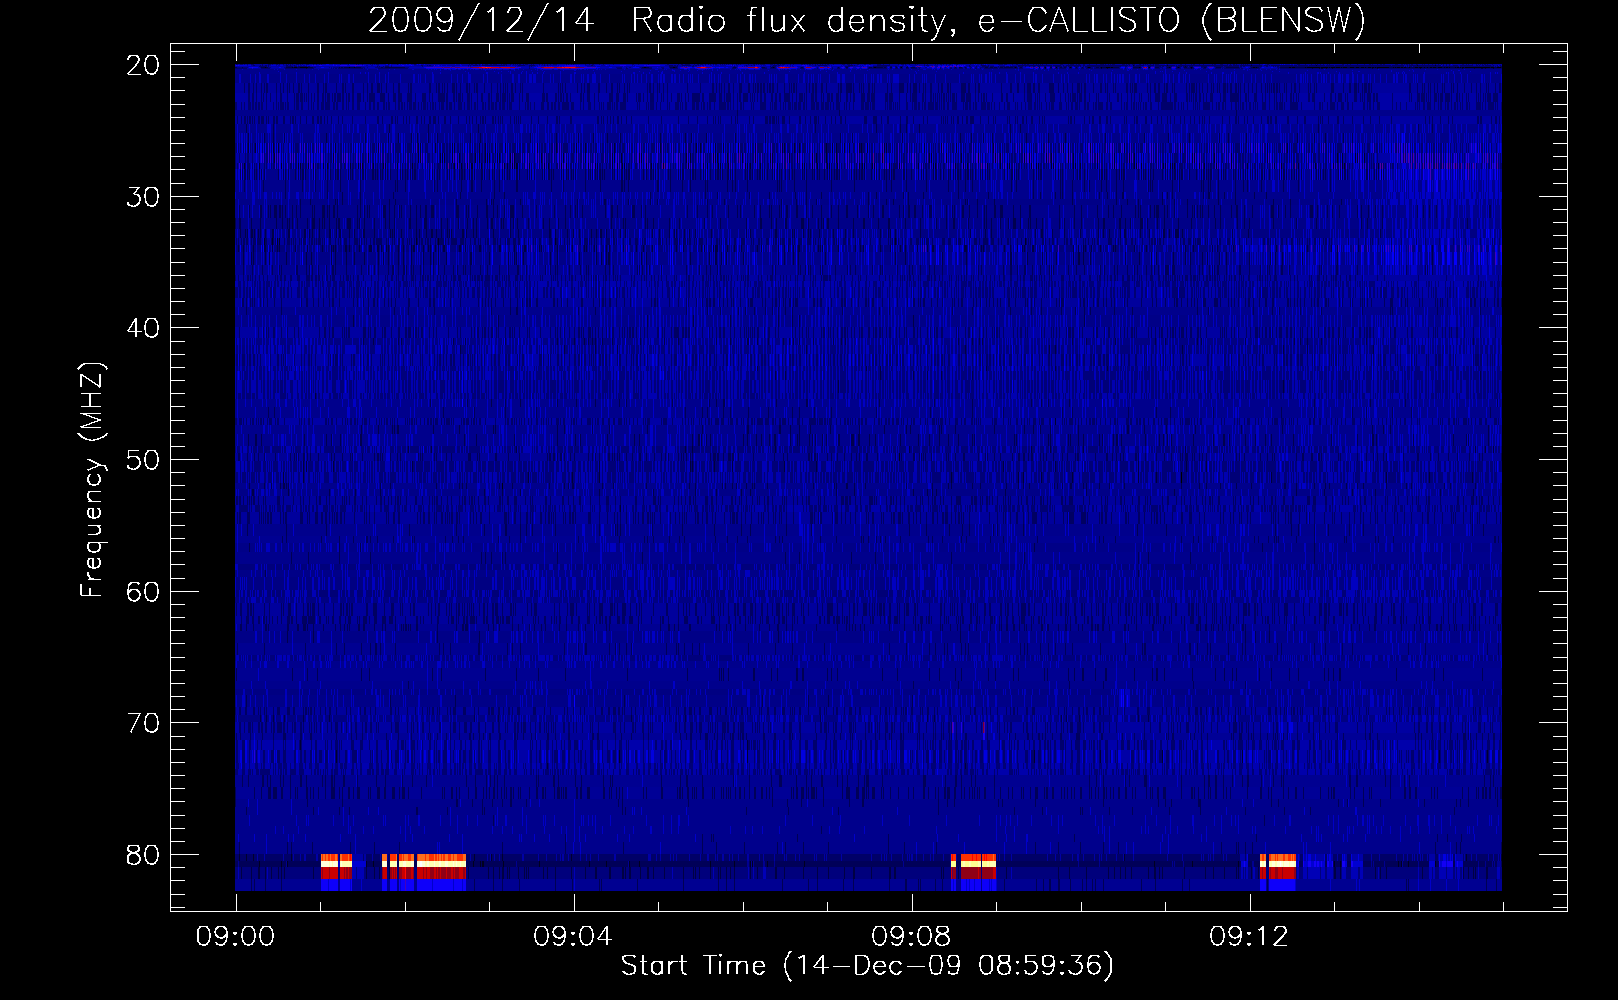
Task: Click the wide burst near 09:02 at 80 MHz
Action: [x=424, y=872]
